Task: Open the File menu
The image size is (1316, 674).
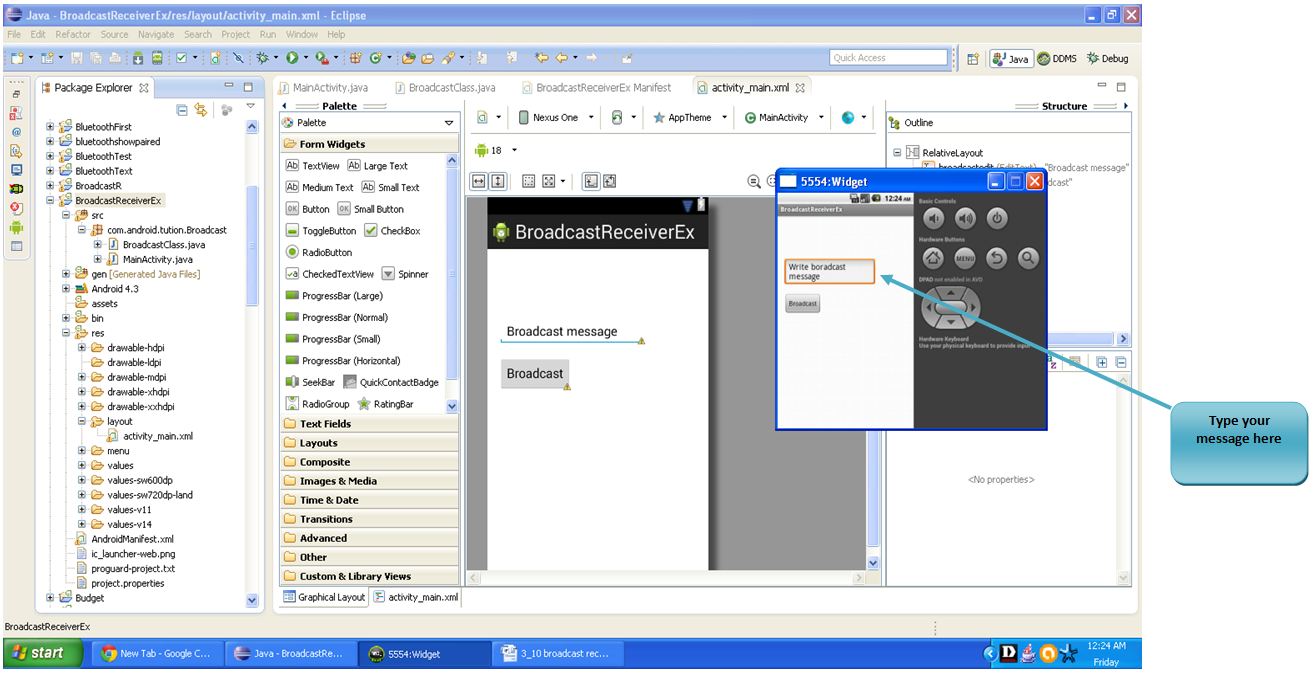Action: pos(14,34)
